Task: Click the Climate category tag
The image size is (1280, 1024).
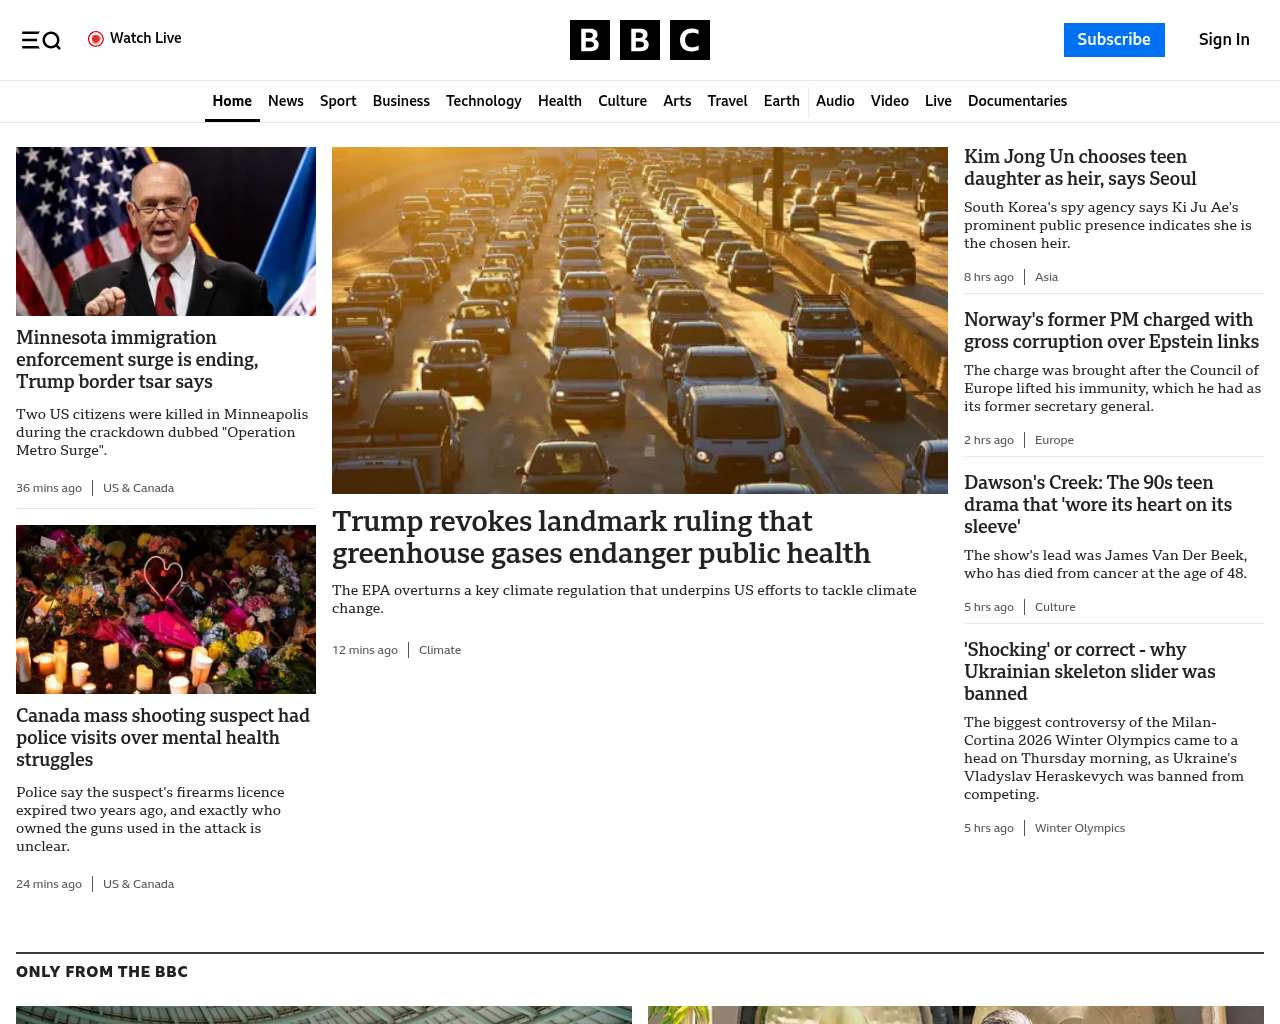Action: [440, 650]
